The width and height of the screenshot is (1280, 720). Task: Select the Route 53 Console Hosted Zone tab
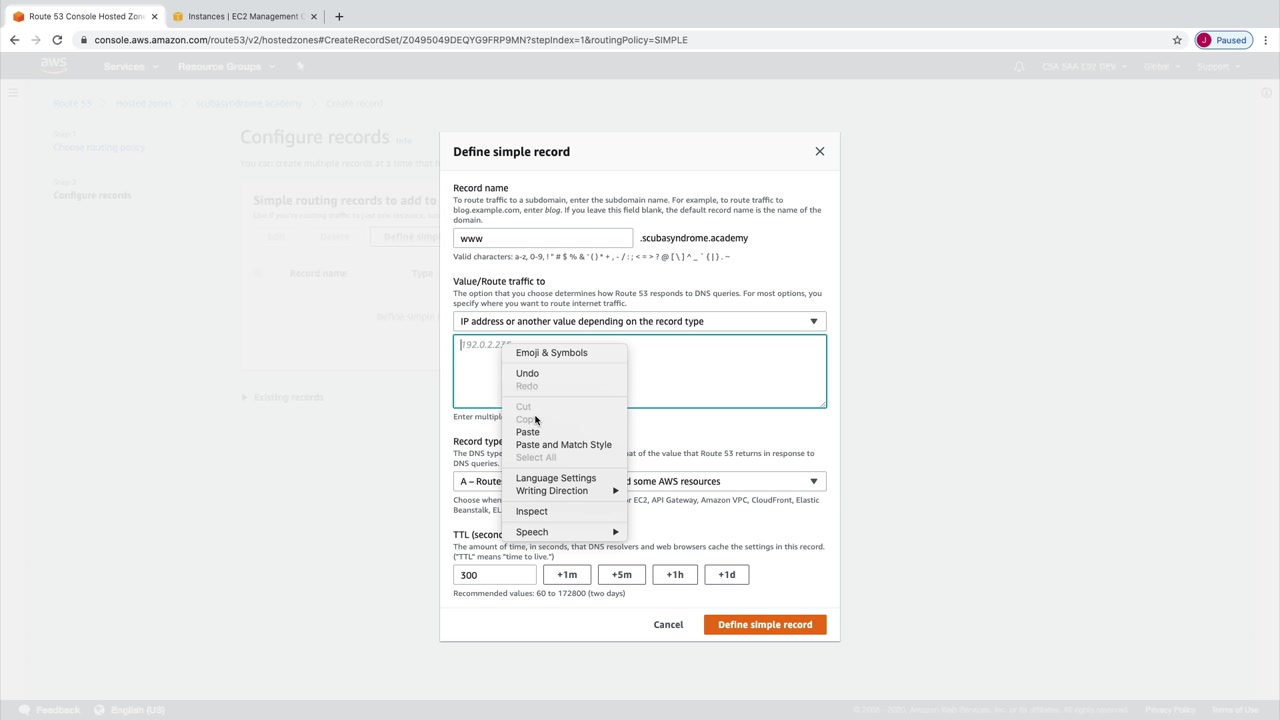point(84,16)
